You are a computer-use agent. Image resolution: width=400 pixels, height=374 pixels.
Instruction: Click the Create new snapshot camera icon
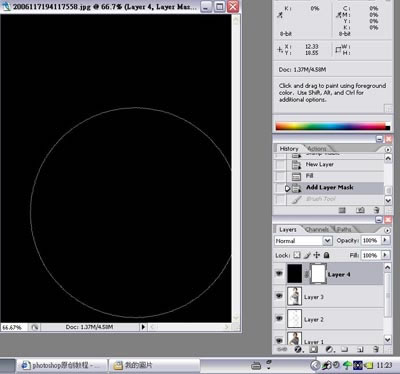pyautogui.click(x=360, y=210)
